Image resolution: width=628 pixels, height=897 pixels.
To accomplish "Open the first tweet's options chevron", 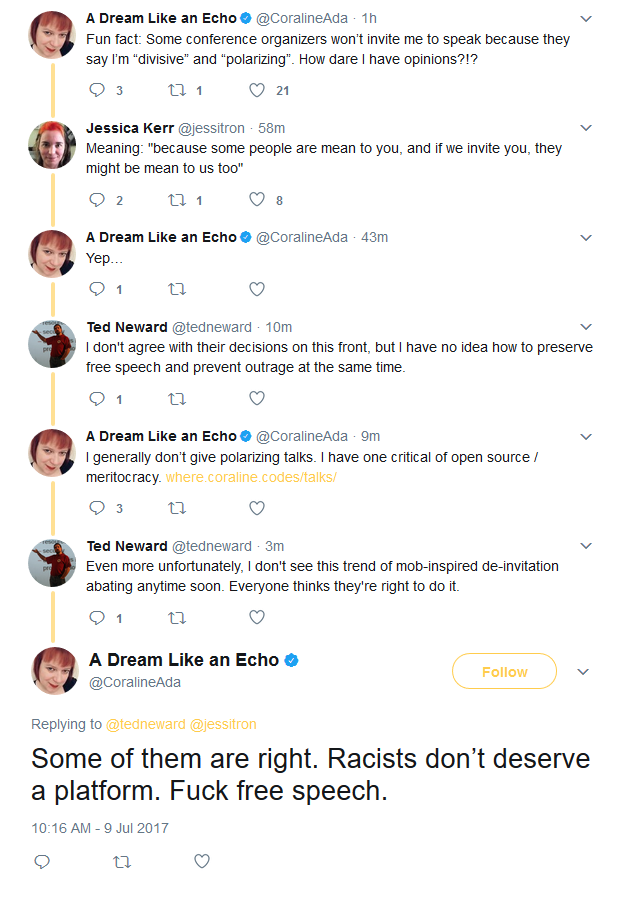I will 586,19.
